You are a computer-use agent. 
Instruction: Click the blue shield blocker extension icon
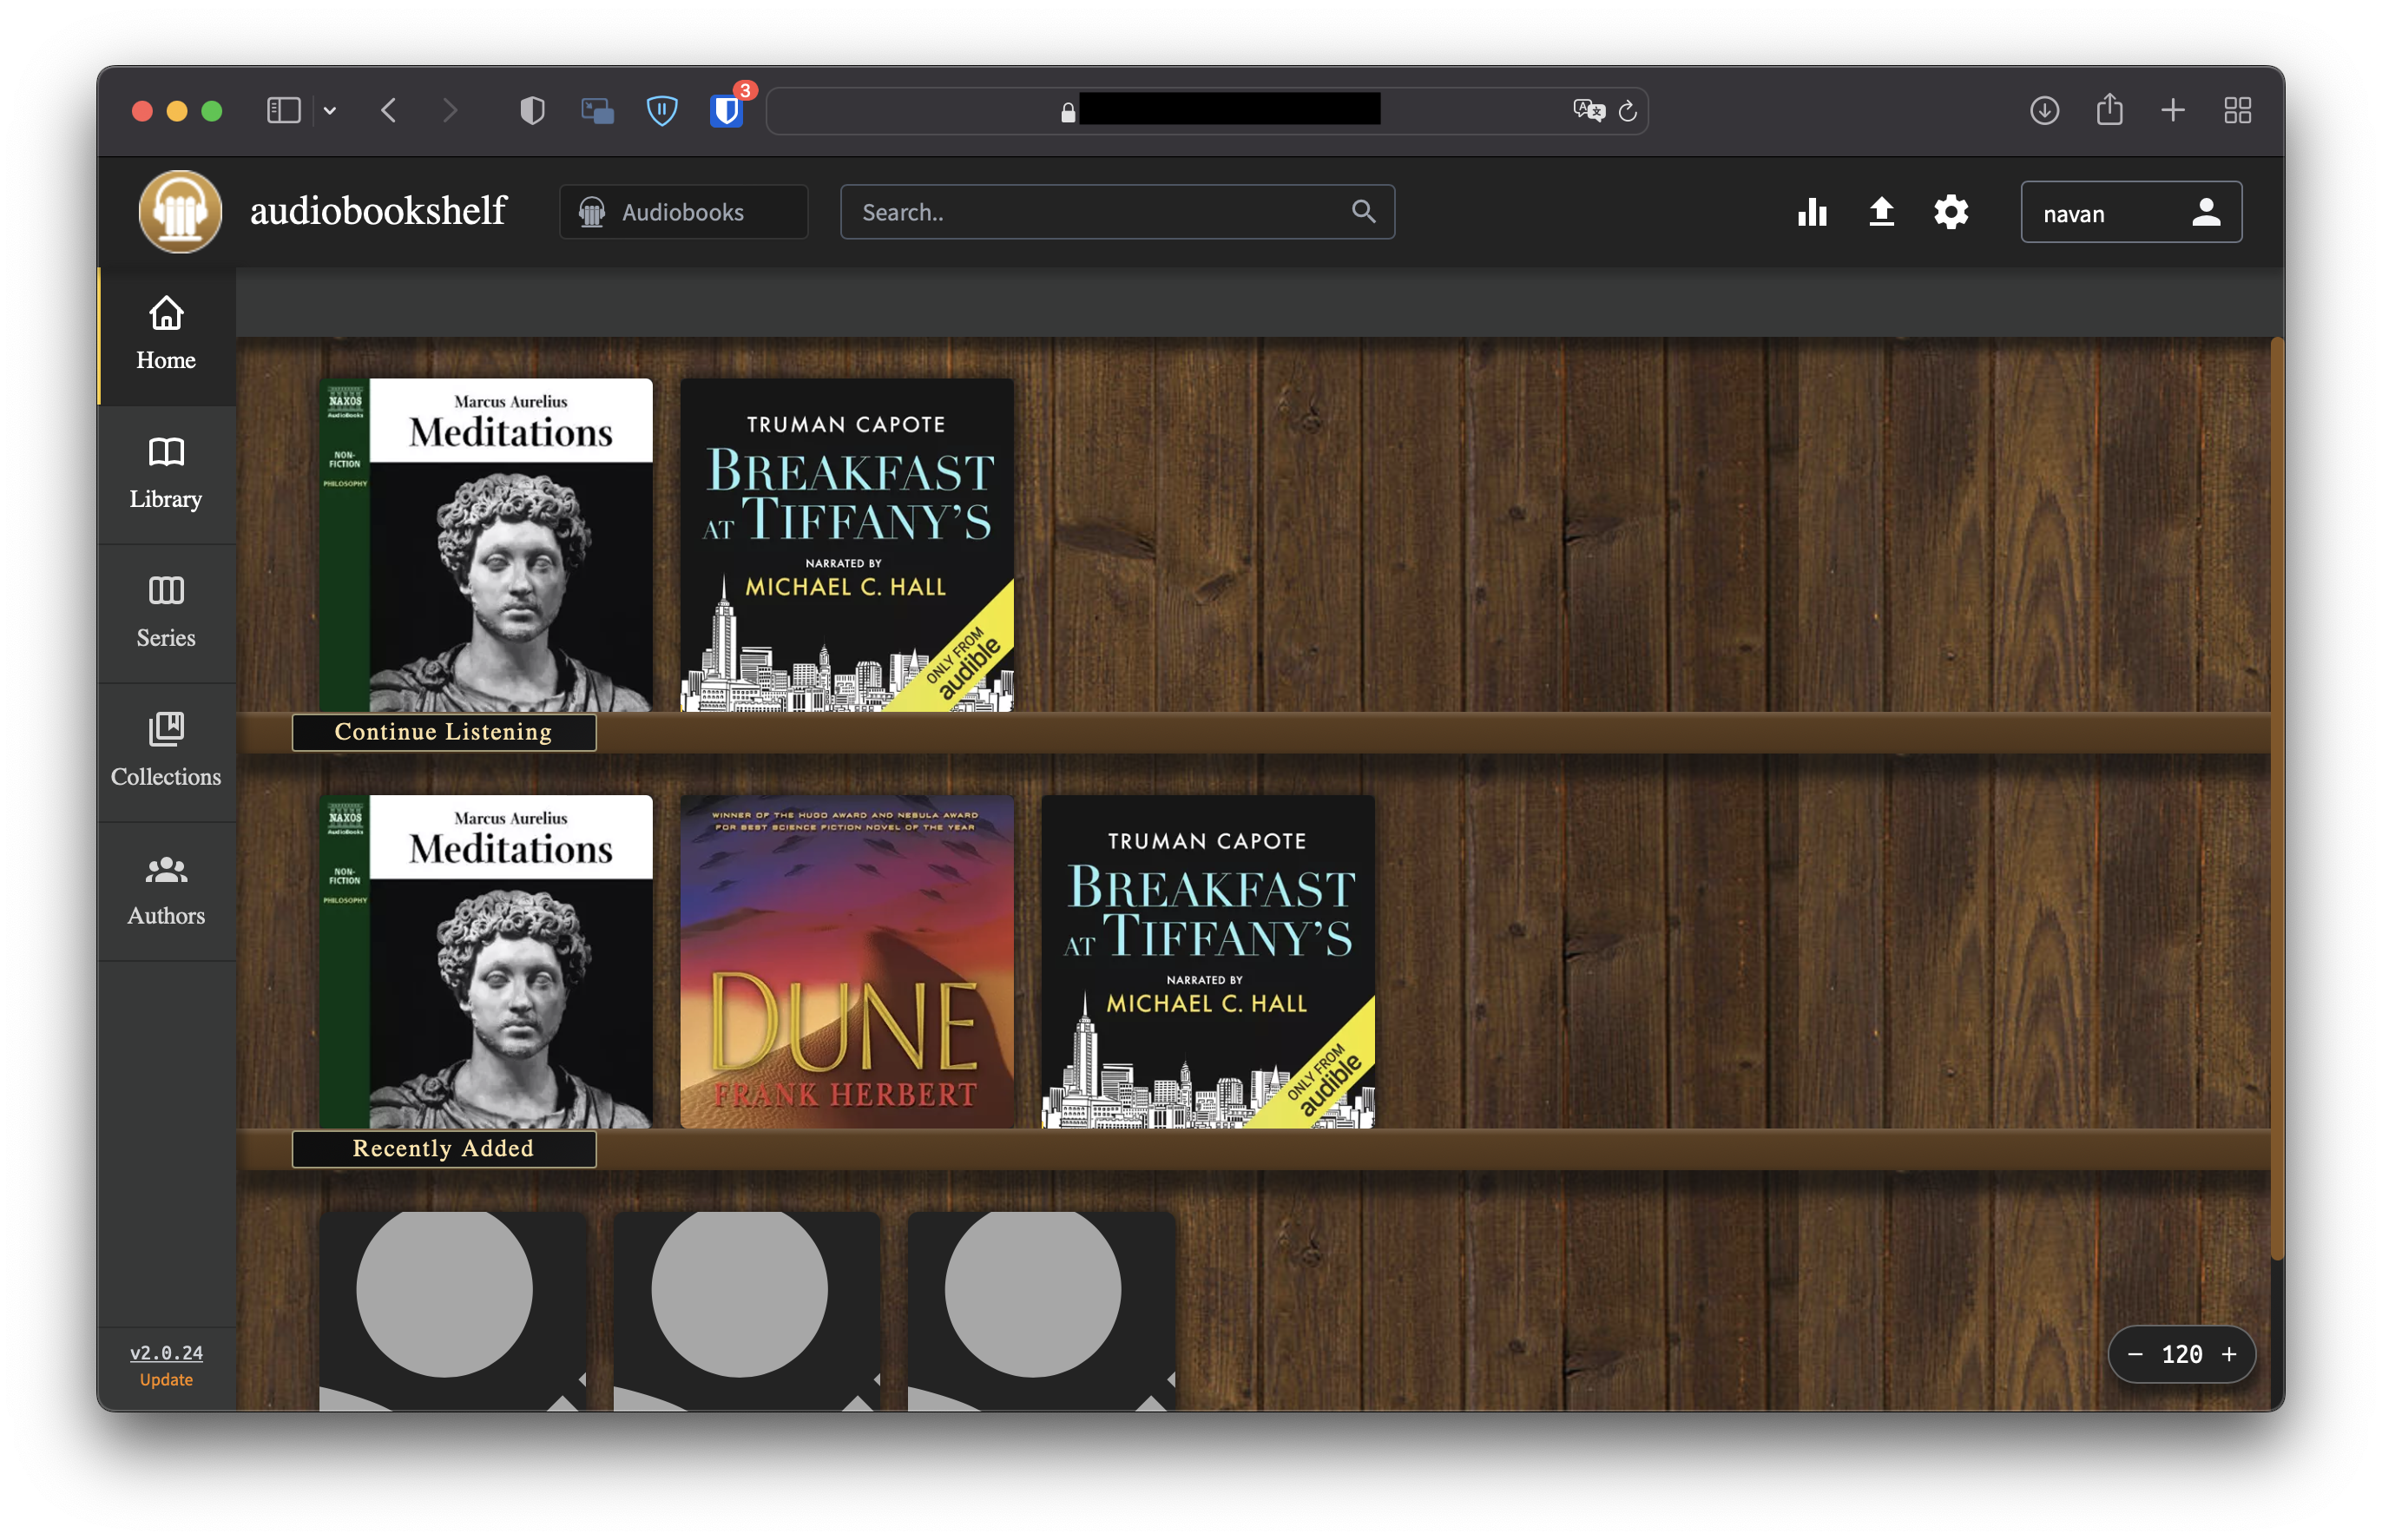(662, 110)
